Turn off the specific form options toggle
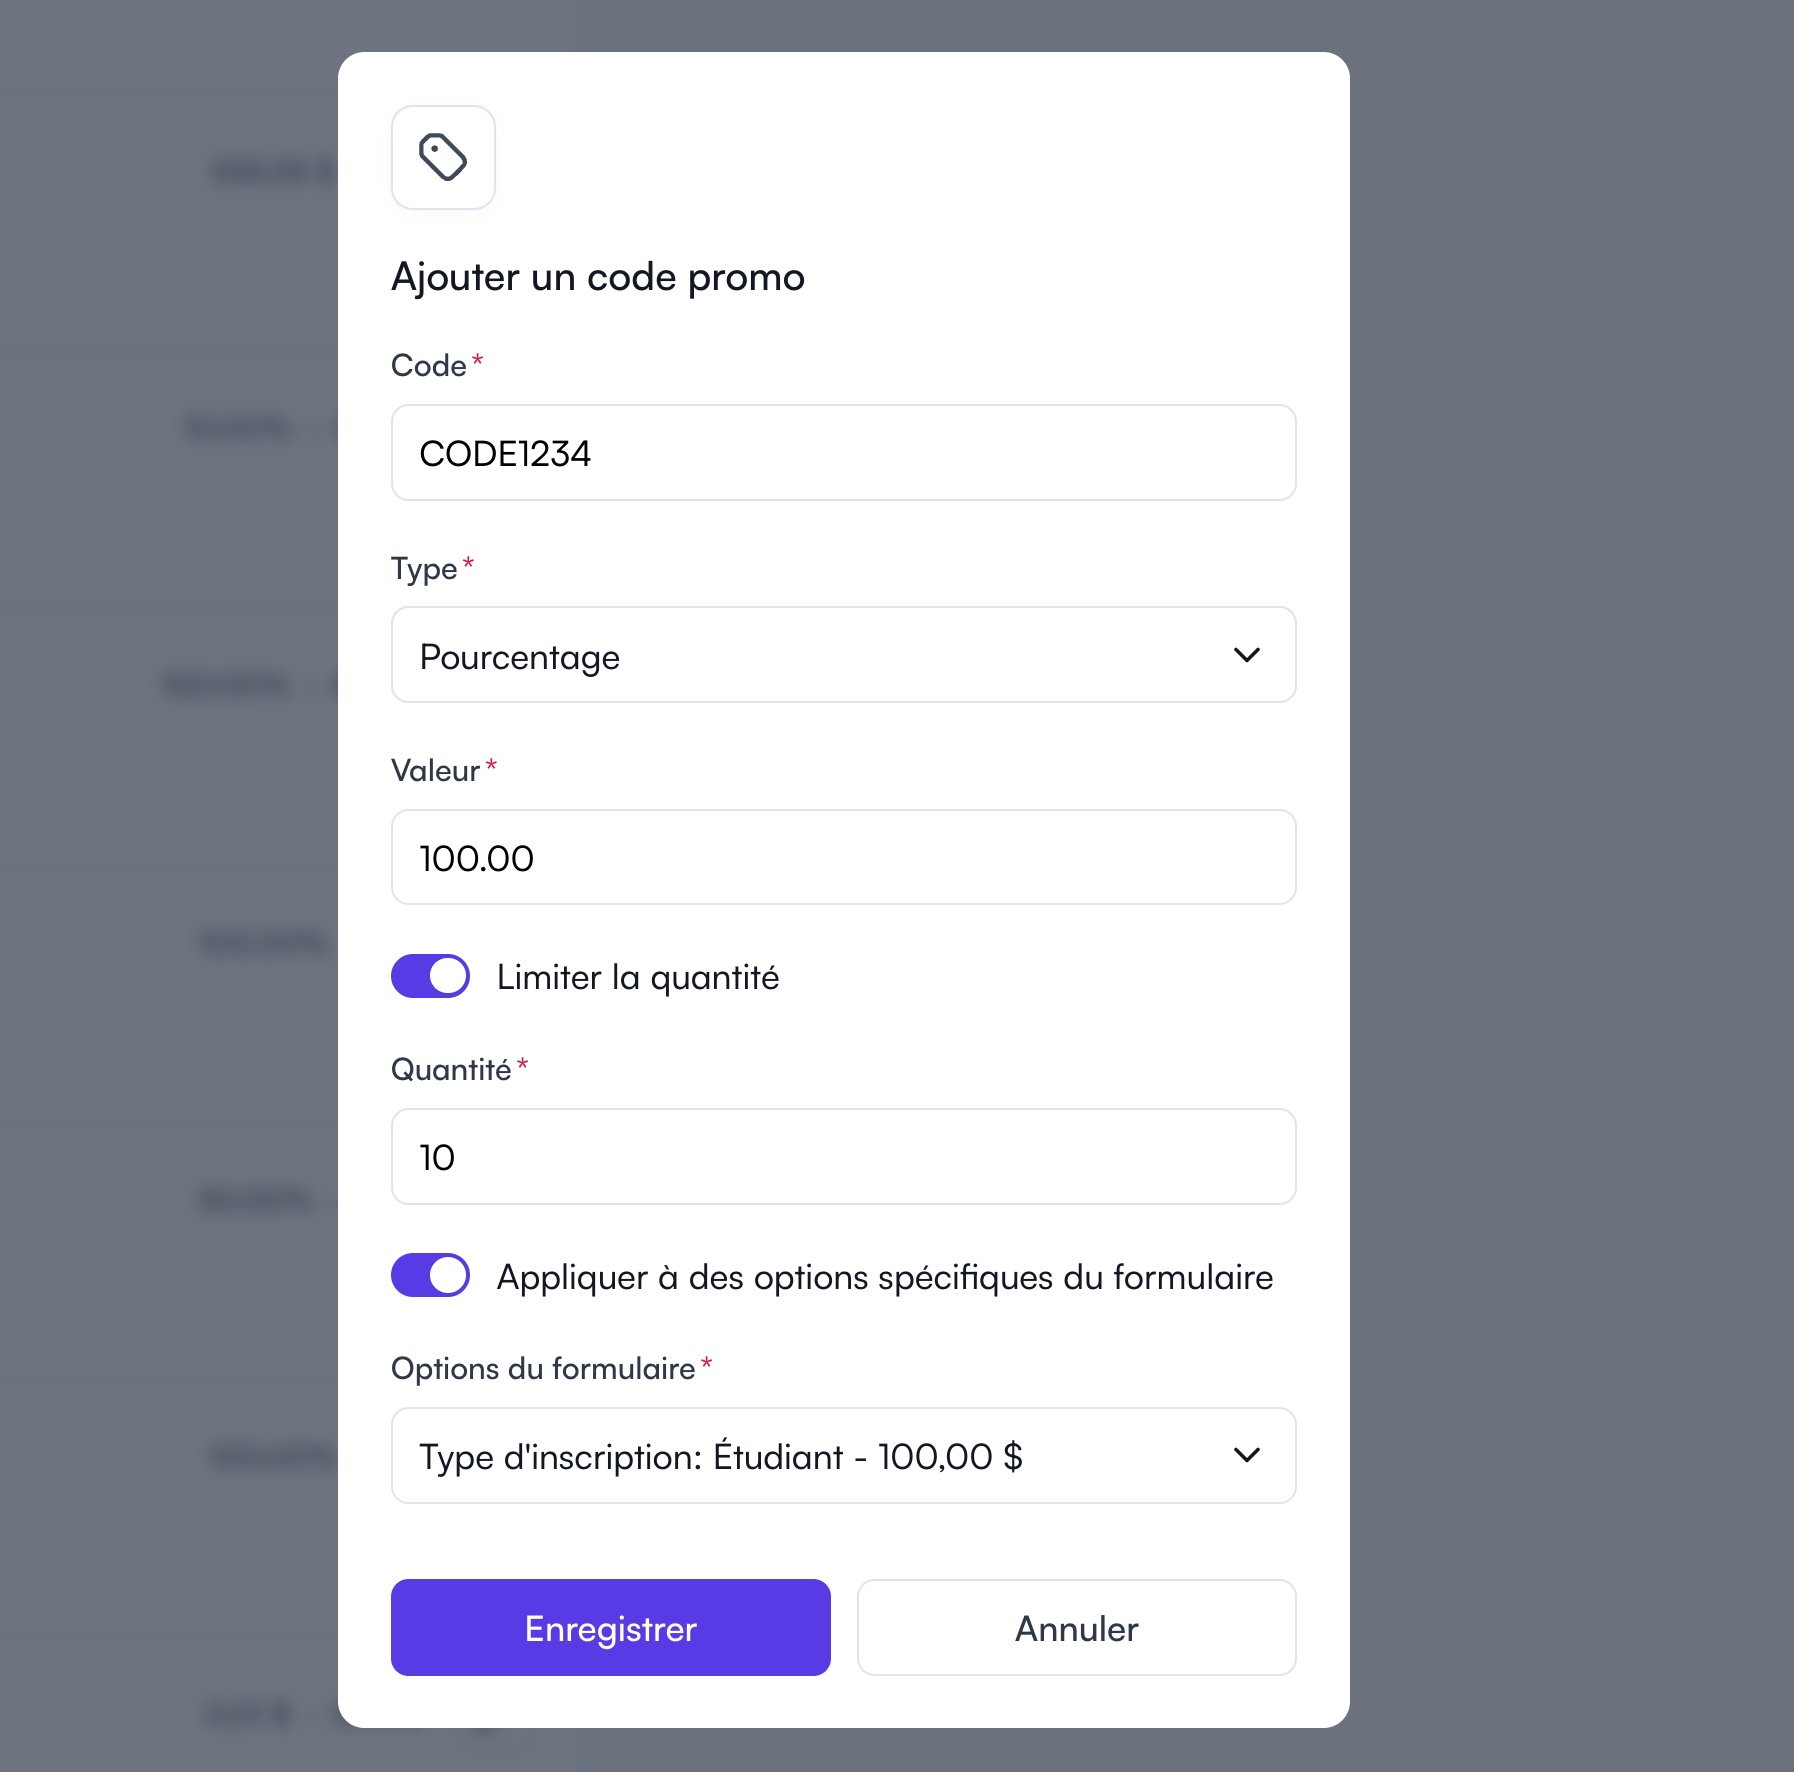 [431, 1275]
